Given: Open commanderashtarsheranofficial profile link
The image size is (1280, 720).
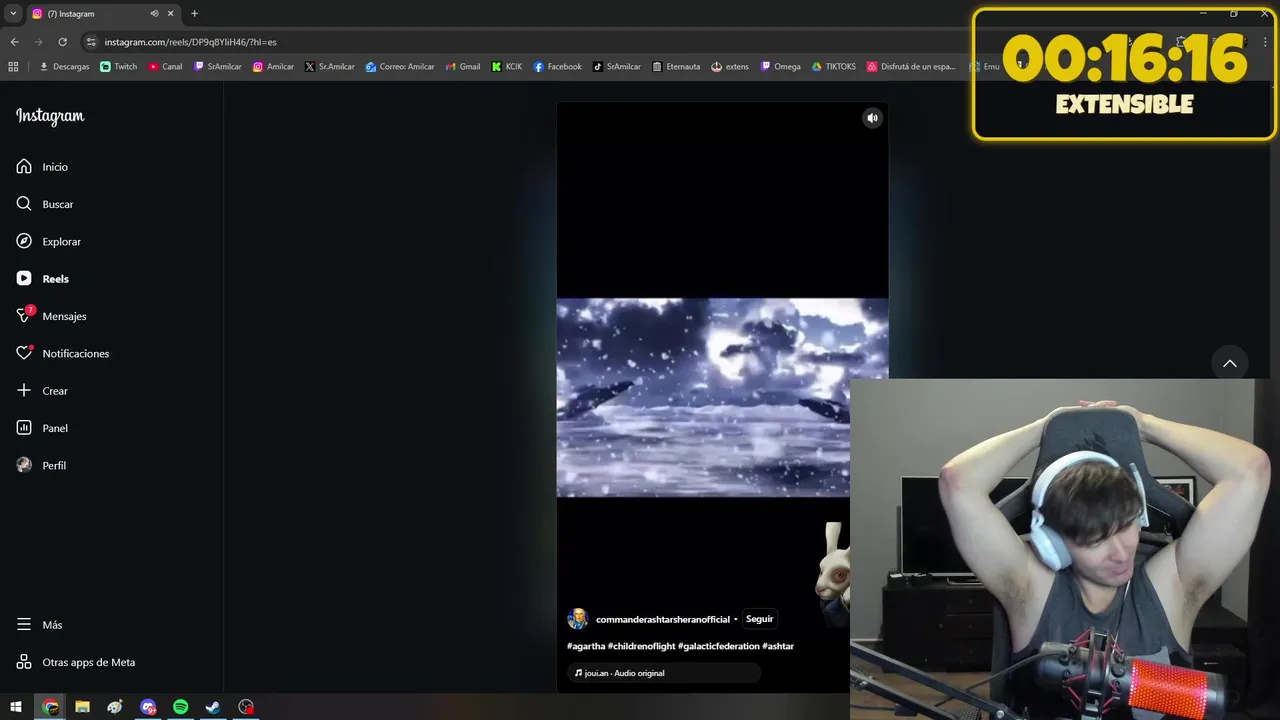Looking at the screenshot, I should 663,619.
